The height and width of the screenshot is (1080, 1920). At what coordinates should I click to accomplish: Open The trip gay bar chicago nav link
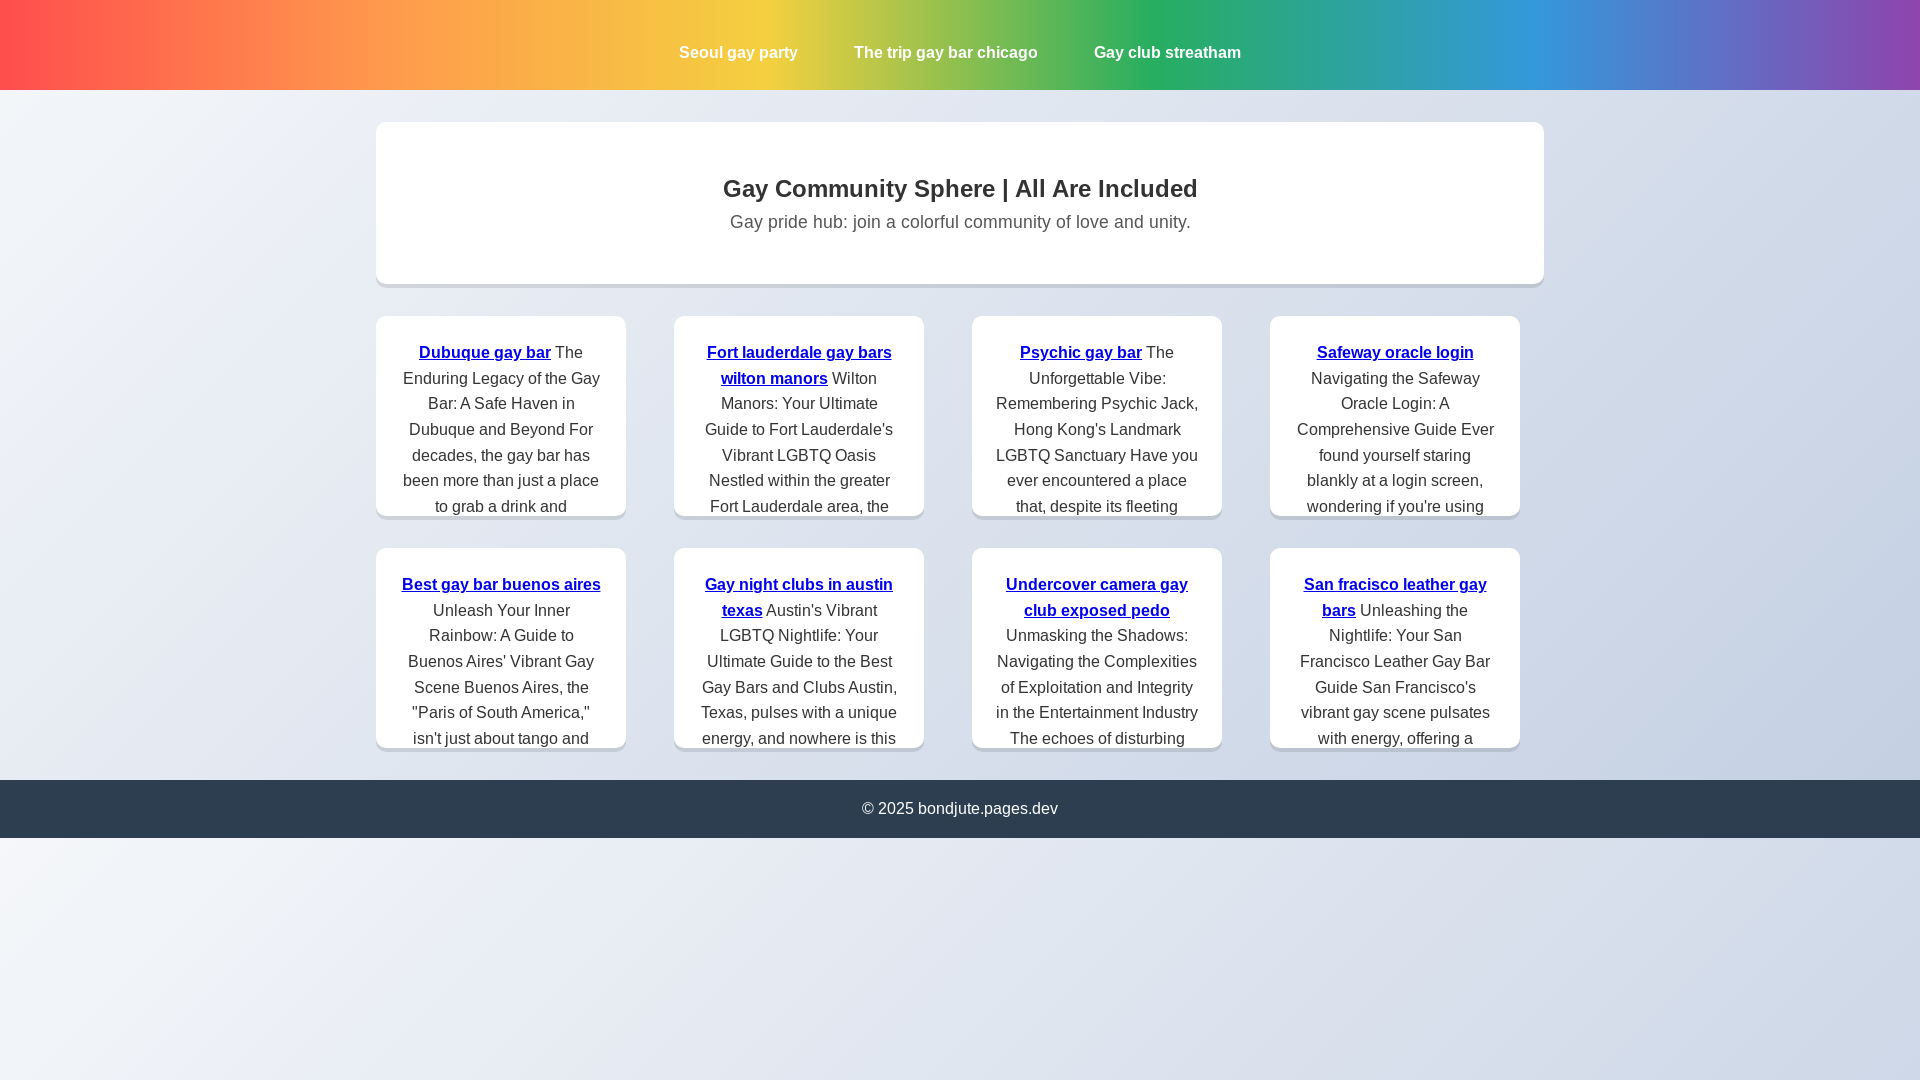click(945, 53)
